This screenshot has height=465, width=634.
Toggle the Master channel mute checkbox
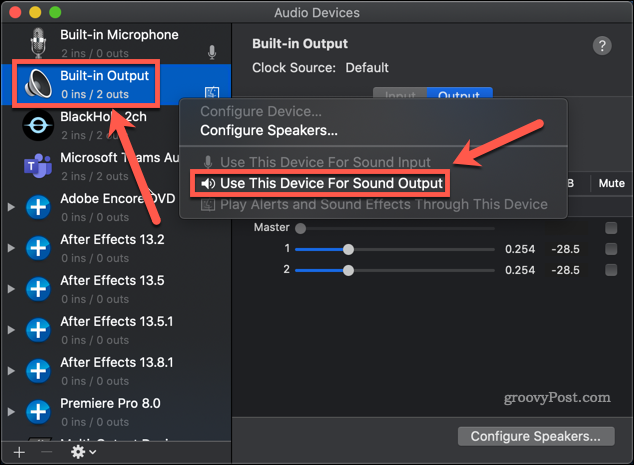(x=611, y=228)
